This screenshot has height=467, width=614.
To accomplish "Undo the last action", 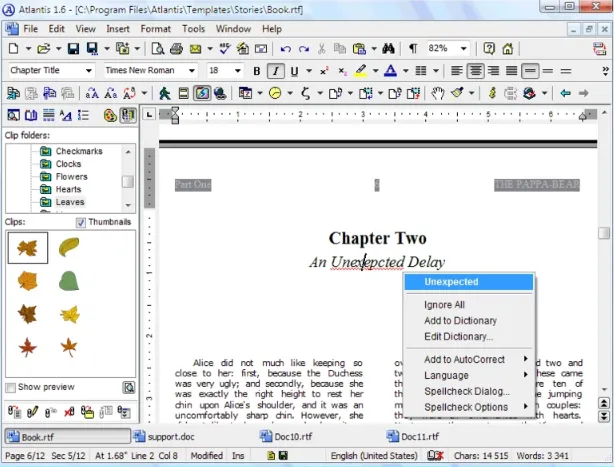I will [x=285, y=49].
